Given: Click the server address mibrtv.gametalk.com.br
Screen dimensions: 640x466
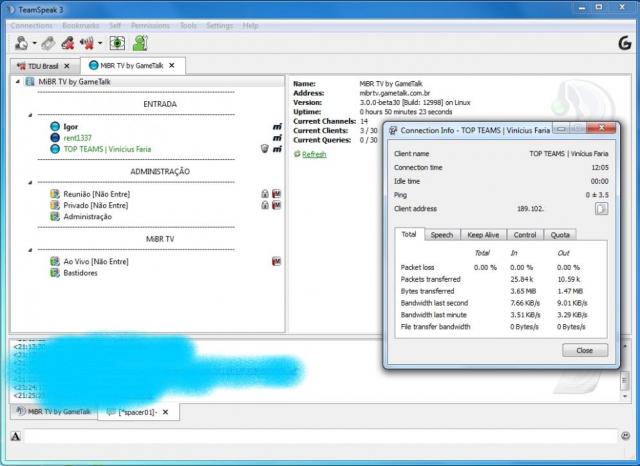Looking at the screenshot, I should click(394, 93).
